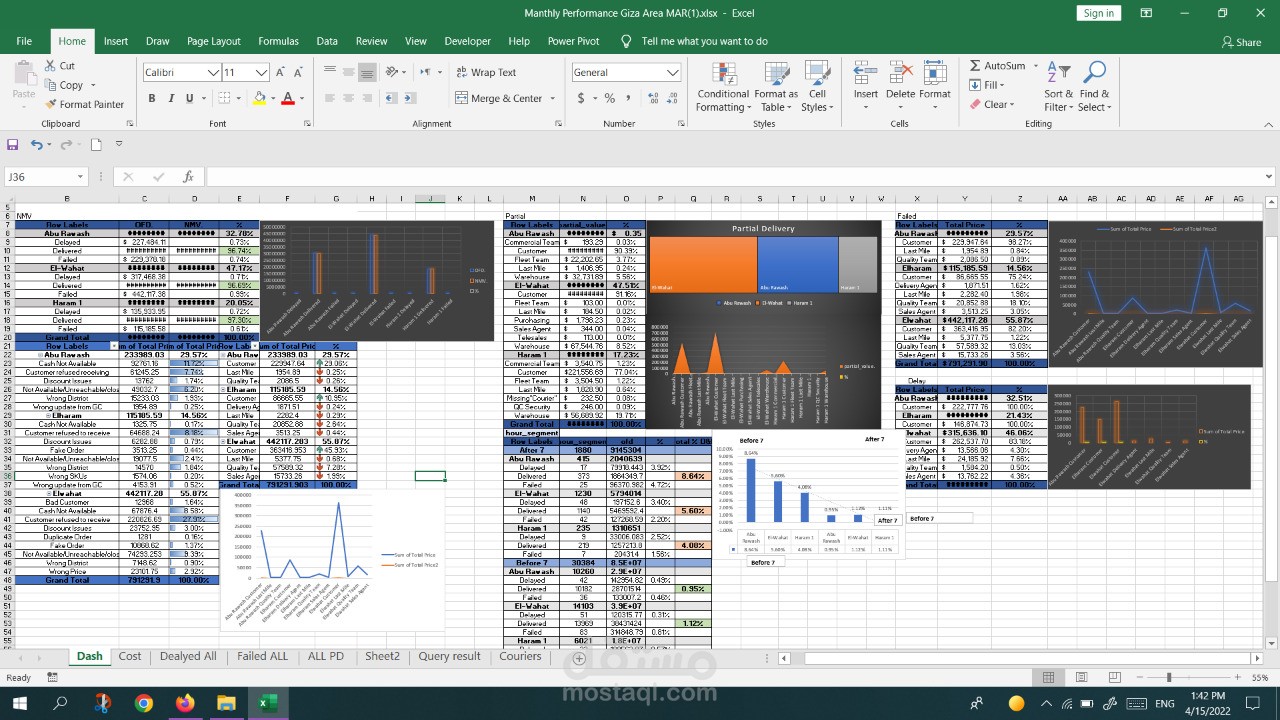Activate the Format Painter brush
Viewport: 1280px width, 720px height.
coord(50,104)
